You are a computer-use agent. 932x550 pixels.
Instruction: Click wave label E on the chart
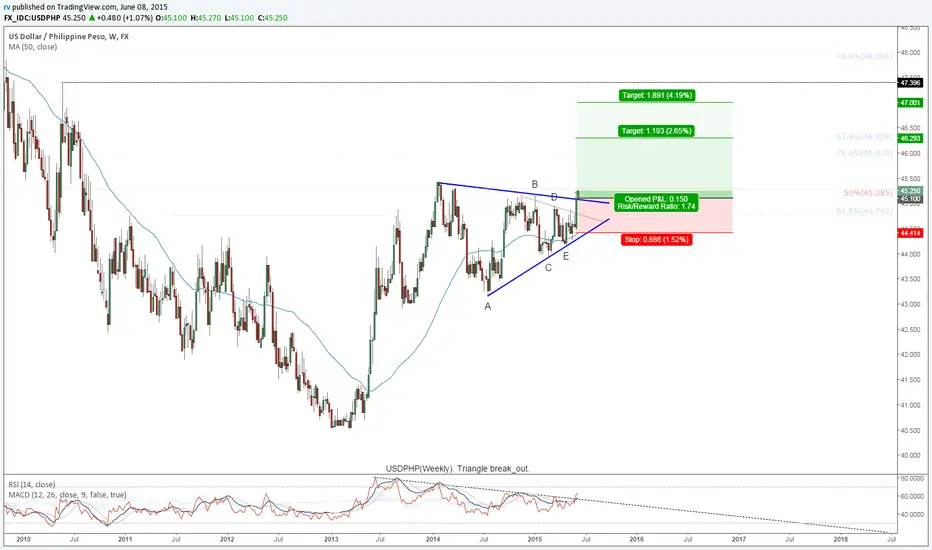tap(566, 256)
